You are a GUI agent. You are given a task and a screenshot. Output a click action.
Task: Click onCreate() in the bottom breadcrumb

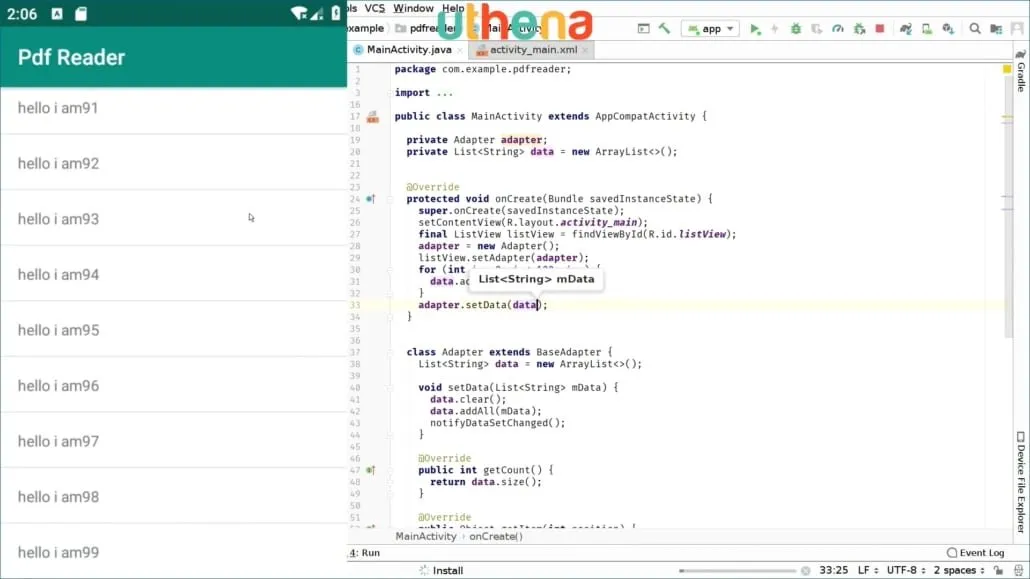coord(496,536)
